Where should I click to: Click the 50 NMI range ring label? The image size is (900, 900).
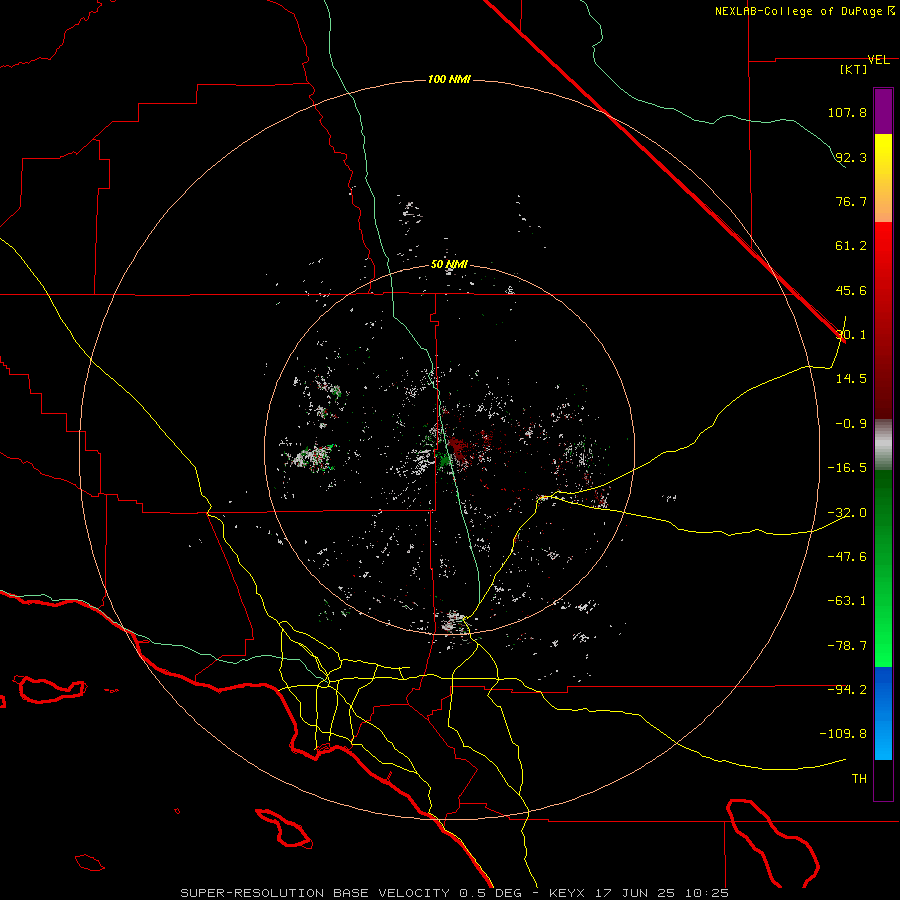(x=449, y=264)
